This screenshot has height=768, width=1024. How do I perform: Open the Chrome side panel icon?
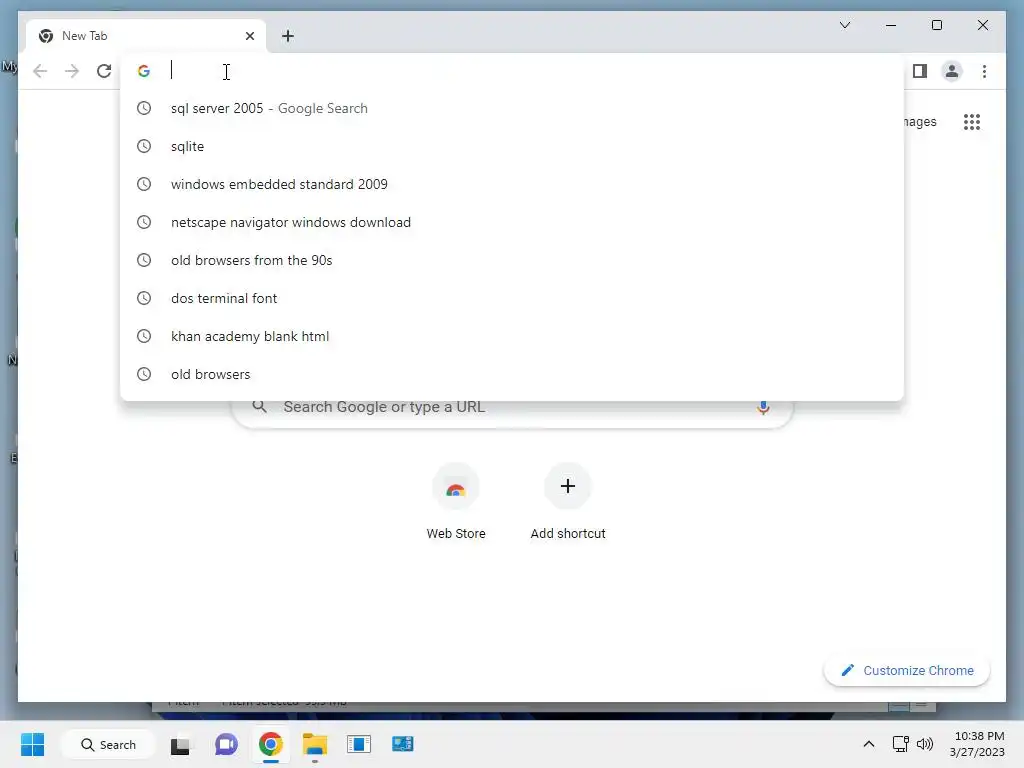(x=920, y=71)
